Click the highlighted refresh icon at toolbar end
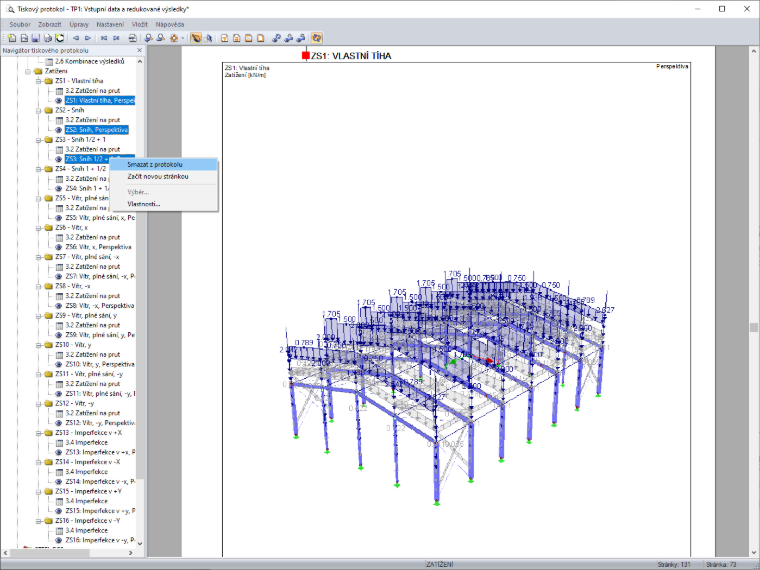The width and height of the screenshot is (760, 570). pos(317,38)
